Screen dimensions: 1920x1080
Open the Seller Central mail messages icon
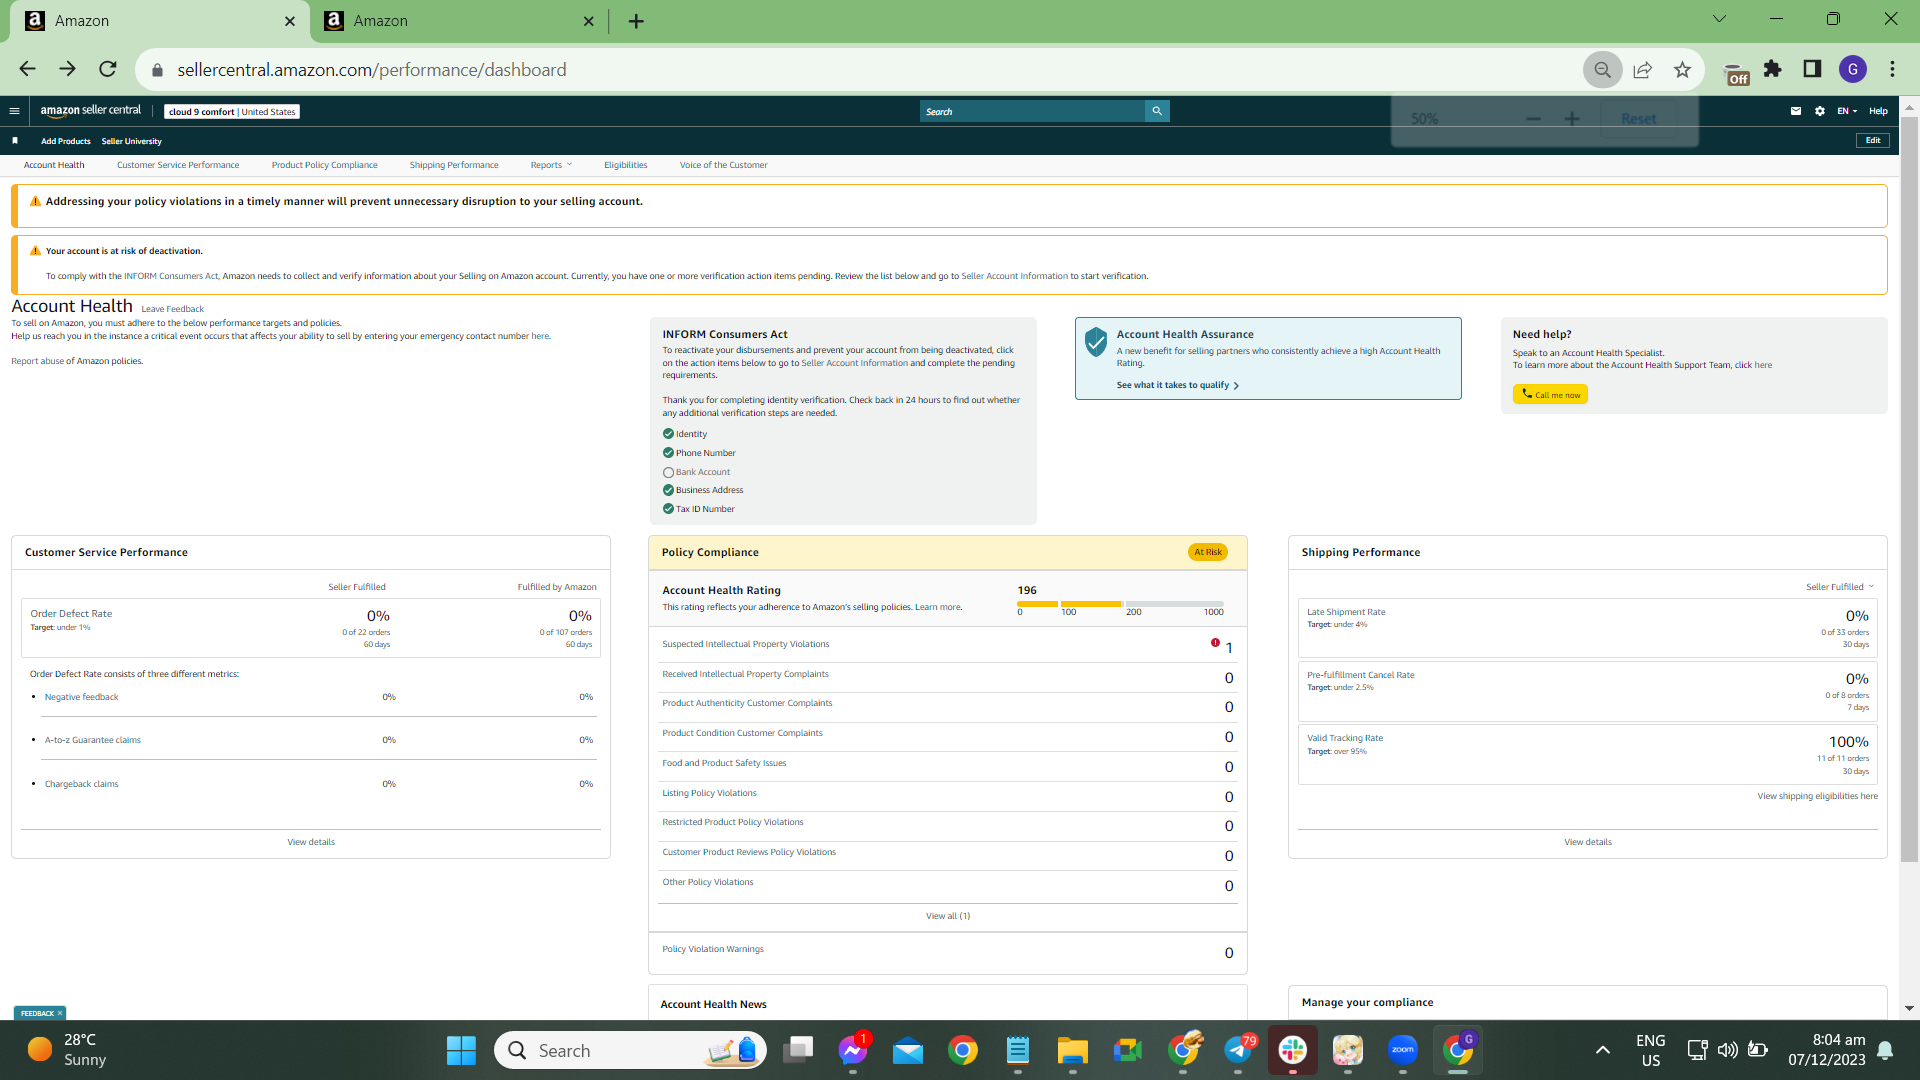click(x=1796, y=111)
